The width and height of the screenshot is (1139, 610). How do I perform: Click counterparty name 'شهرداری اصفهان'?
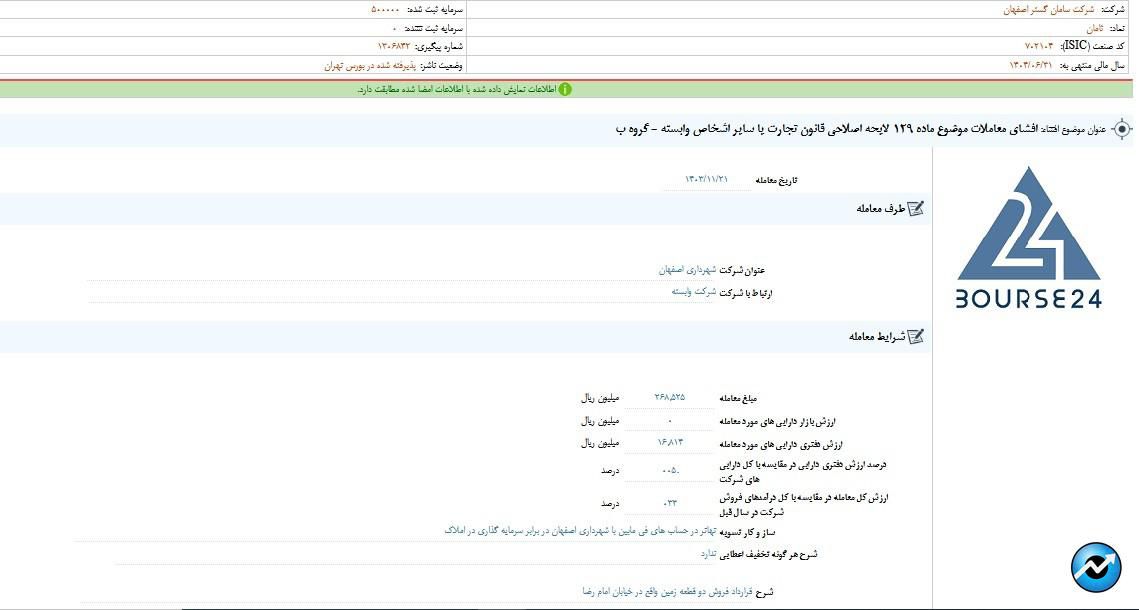coord(687,270)
